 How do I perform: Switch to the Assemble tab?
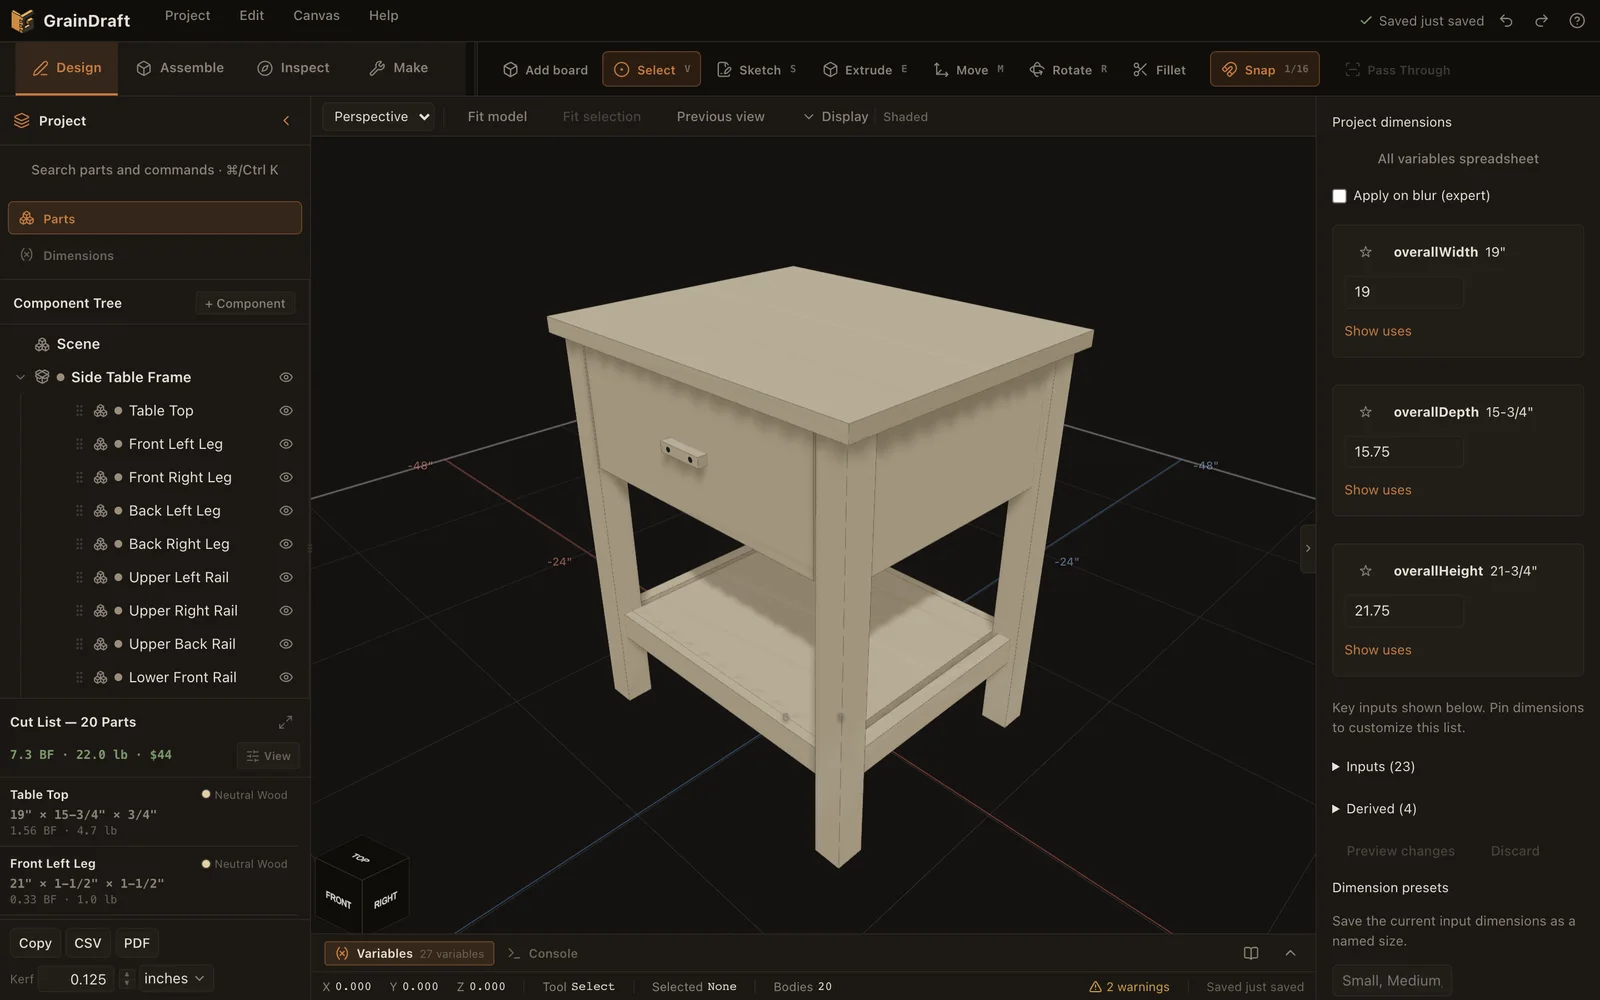point(180,68)
